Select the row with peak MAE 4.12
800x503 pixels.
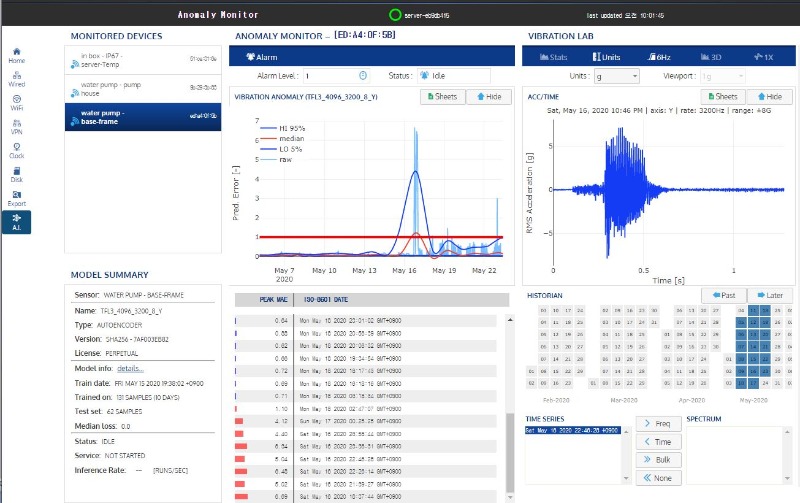click(x=365, y=421)
